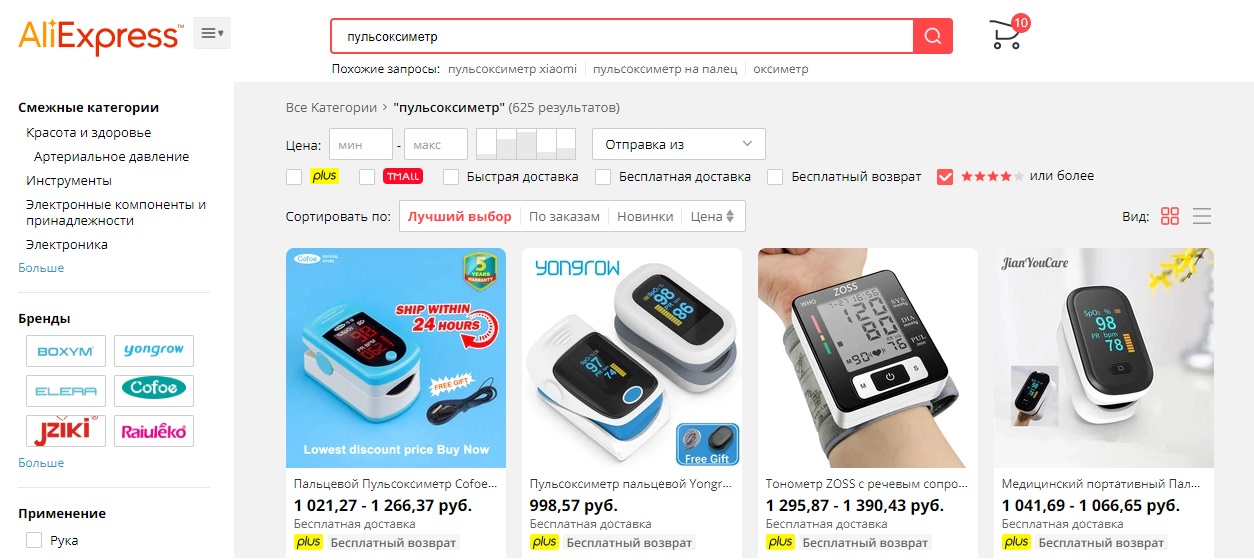The height and width of the screenshot is (560, 1254).
Task: Open the categories menu dropdown beside the logo
Action: 212,33
